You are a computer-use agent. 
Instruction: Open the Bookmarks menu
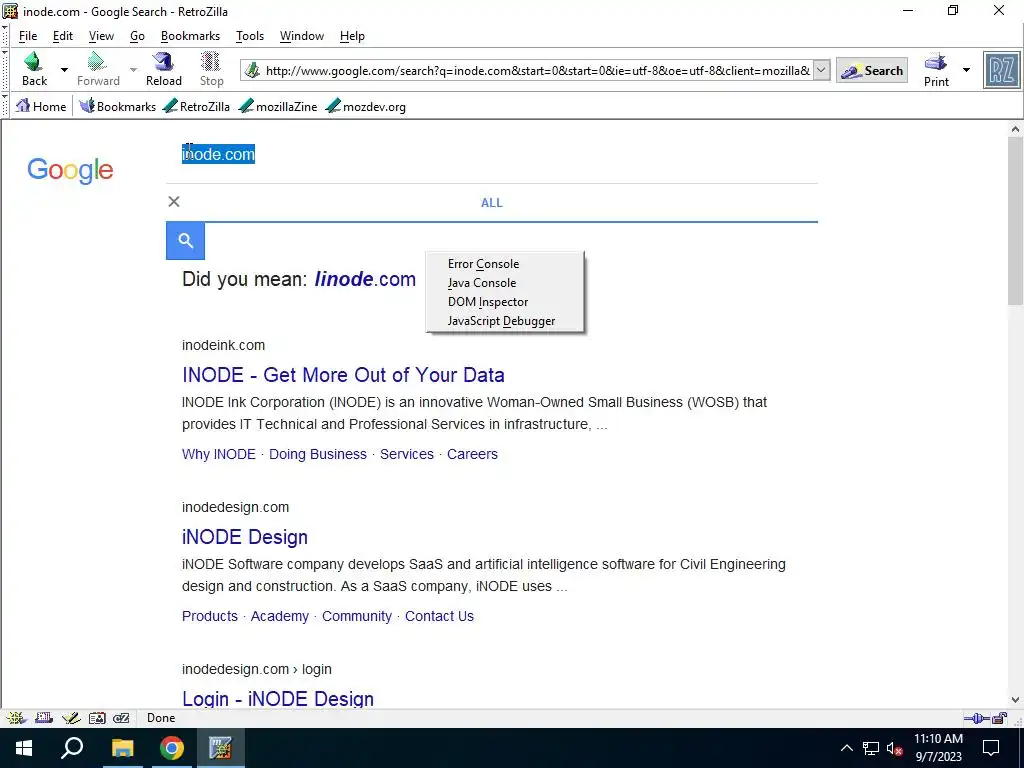190,36
